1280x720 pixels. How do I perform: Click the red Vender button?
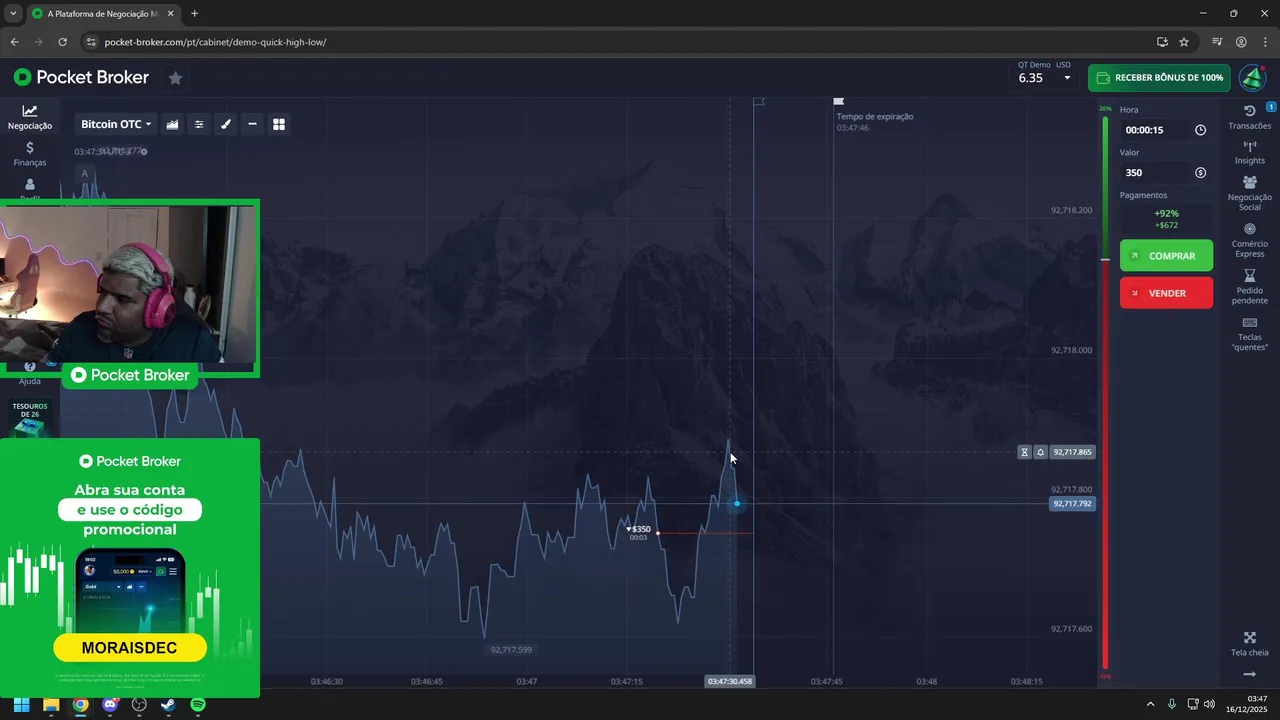[x=1166, y=293]
